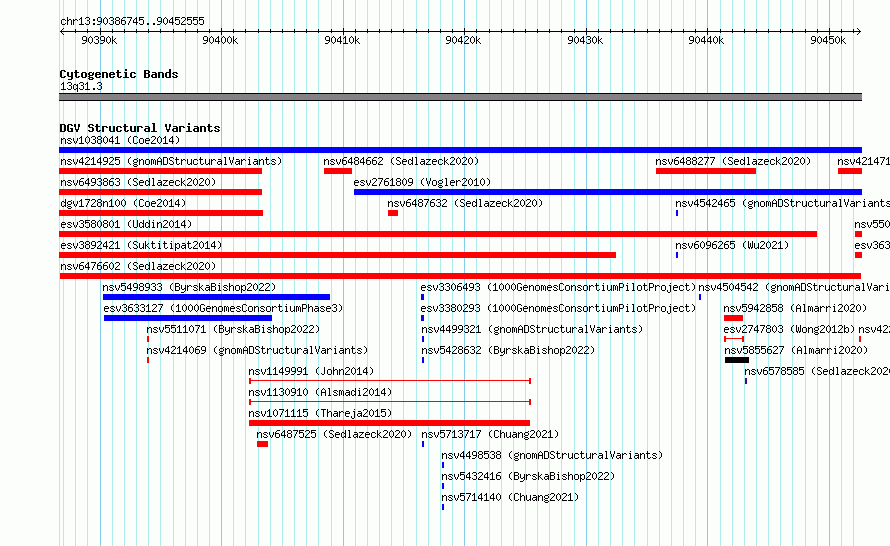Select the red esv3892421 variant bar
The height and width of the screenshot is (546, 890).
[337, 255]
